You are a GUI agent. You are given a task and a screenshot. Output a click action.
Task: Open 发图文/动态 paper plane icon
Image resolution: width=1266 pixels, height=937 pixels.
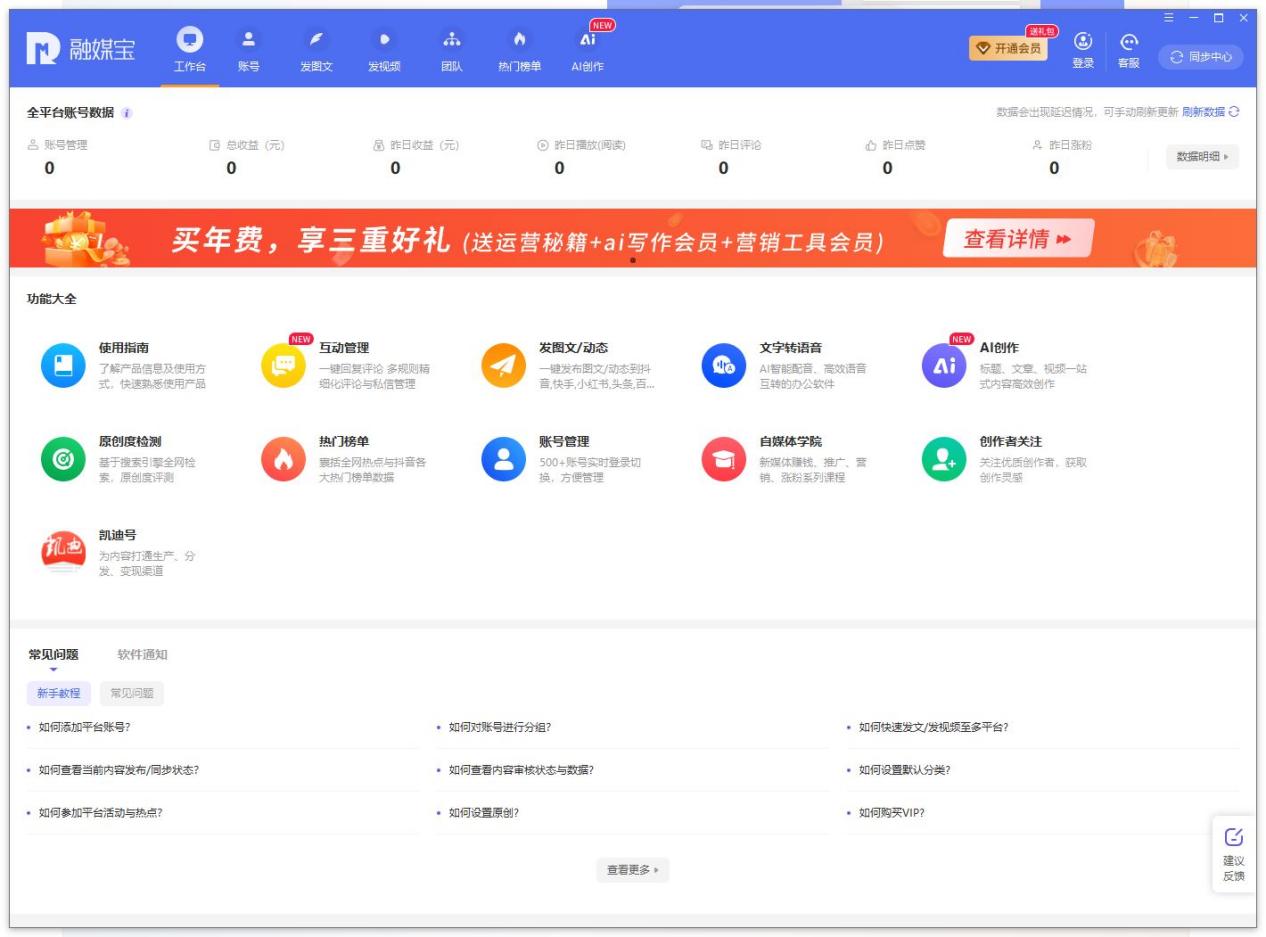tap(503, 365)
